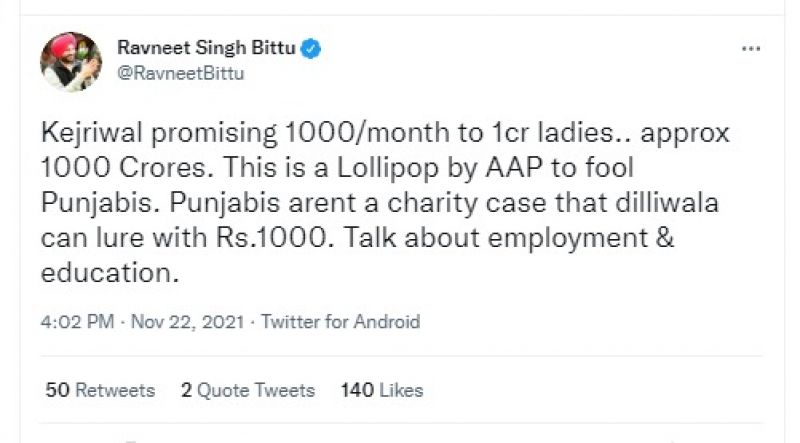
Task: Open the tweet's three-dot more options menu
Action: (752, 49)
